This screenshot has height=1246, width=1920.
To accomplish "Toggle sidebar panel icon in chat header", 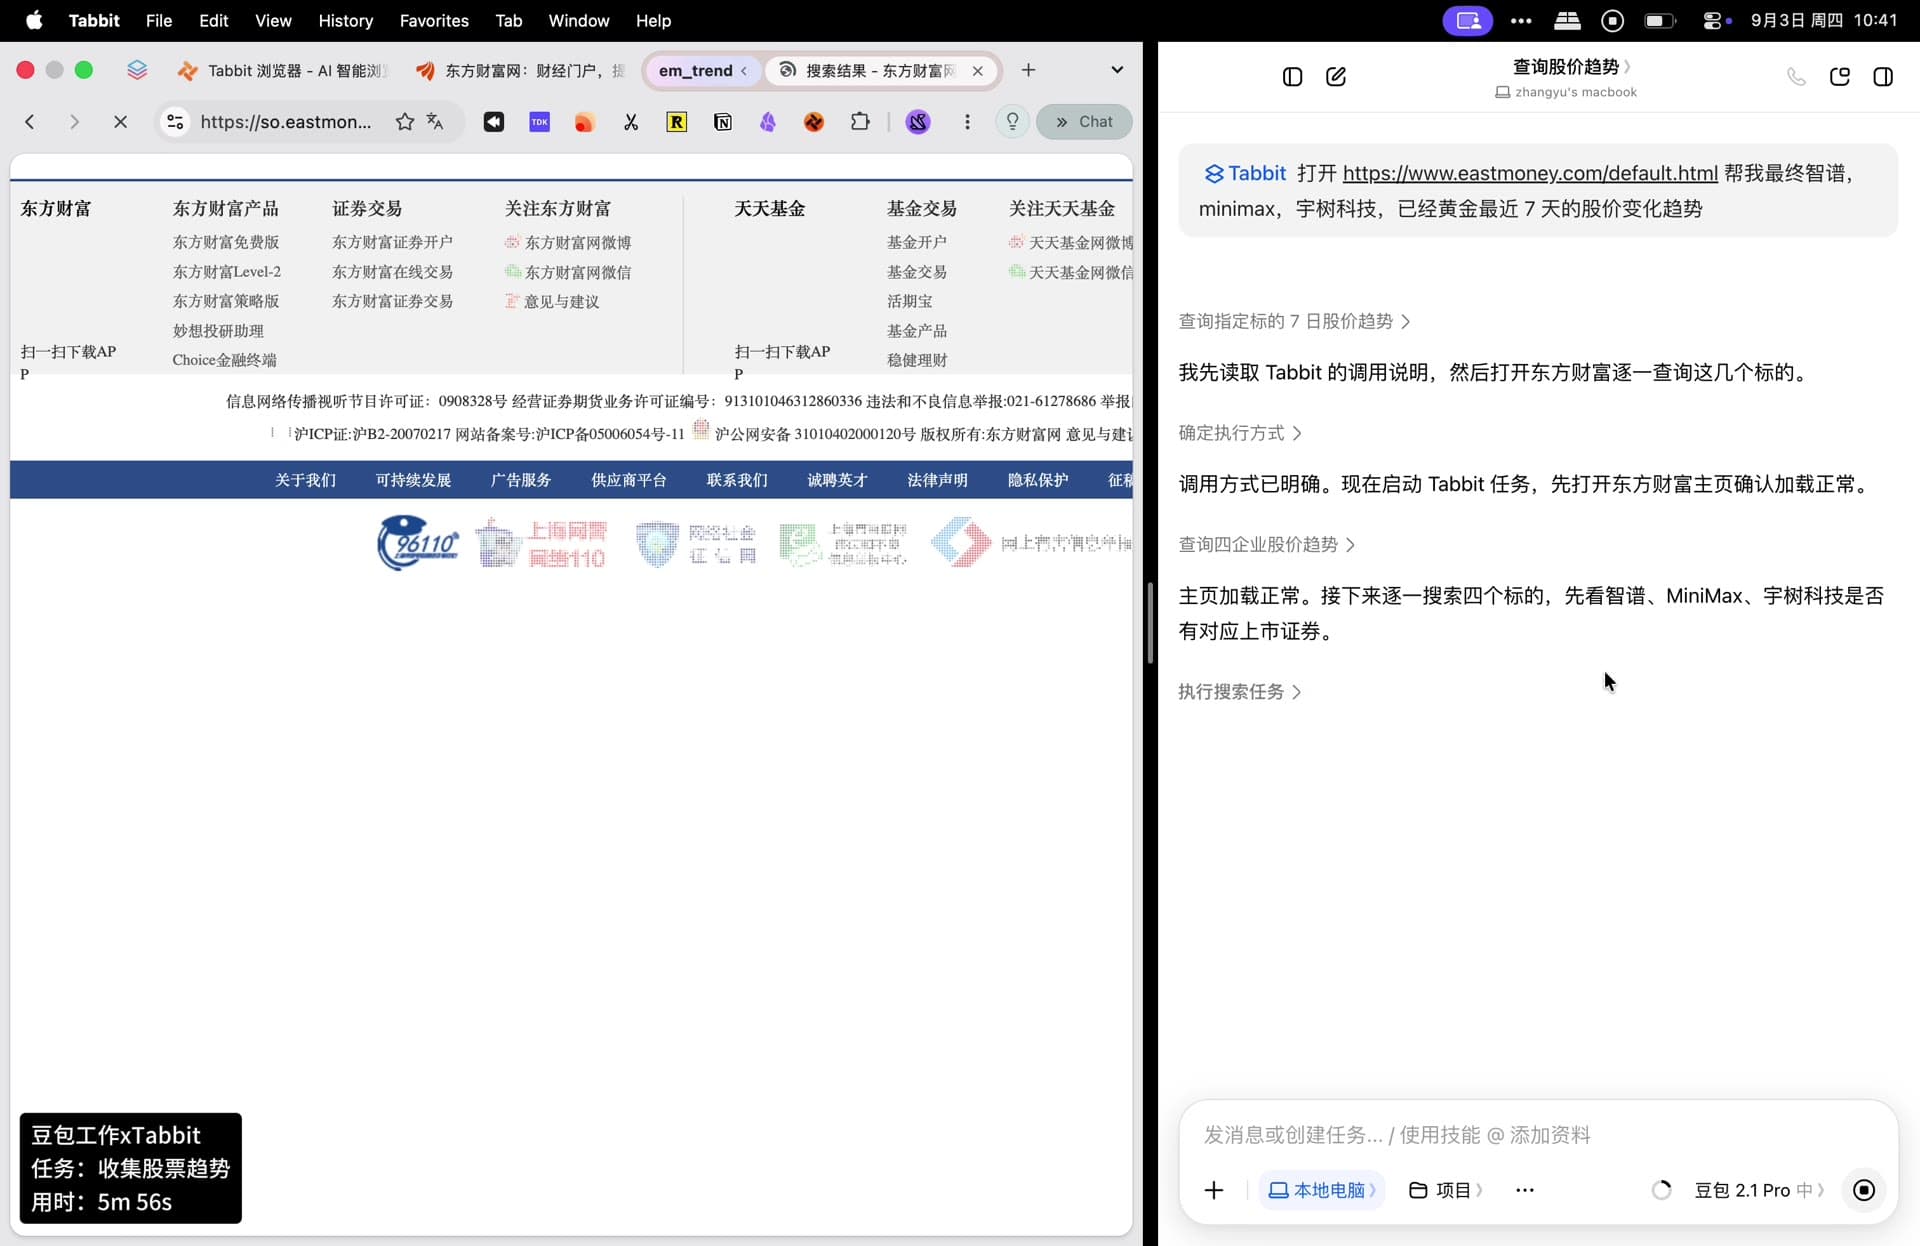I will (1292, 77).
